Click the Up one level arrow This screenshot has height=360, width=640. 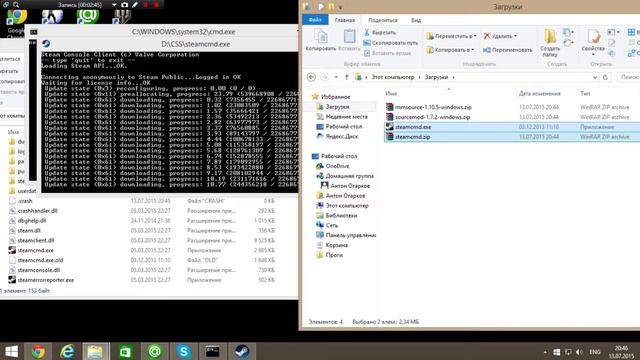347,77
